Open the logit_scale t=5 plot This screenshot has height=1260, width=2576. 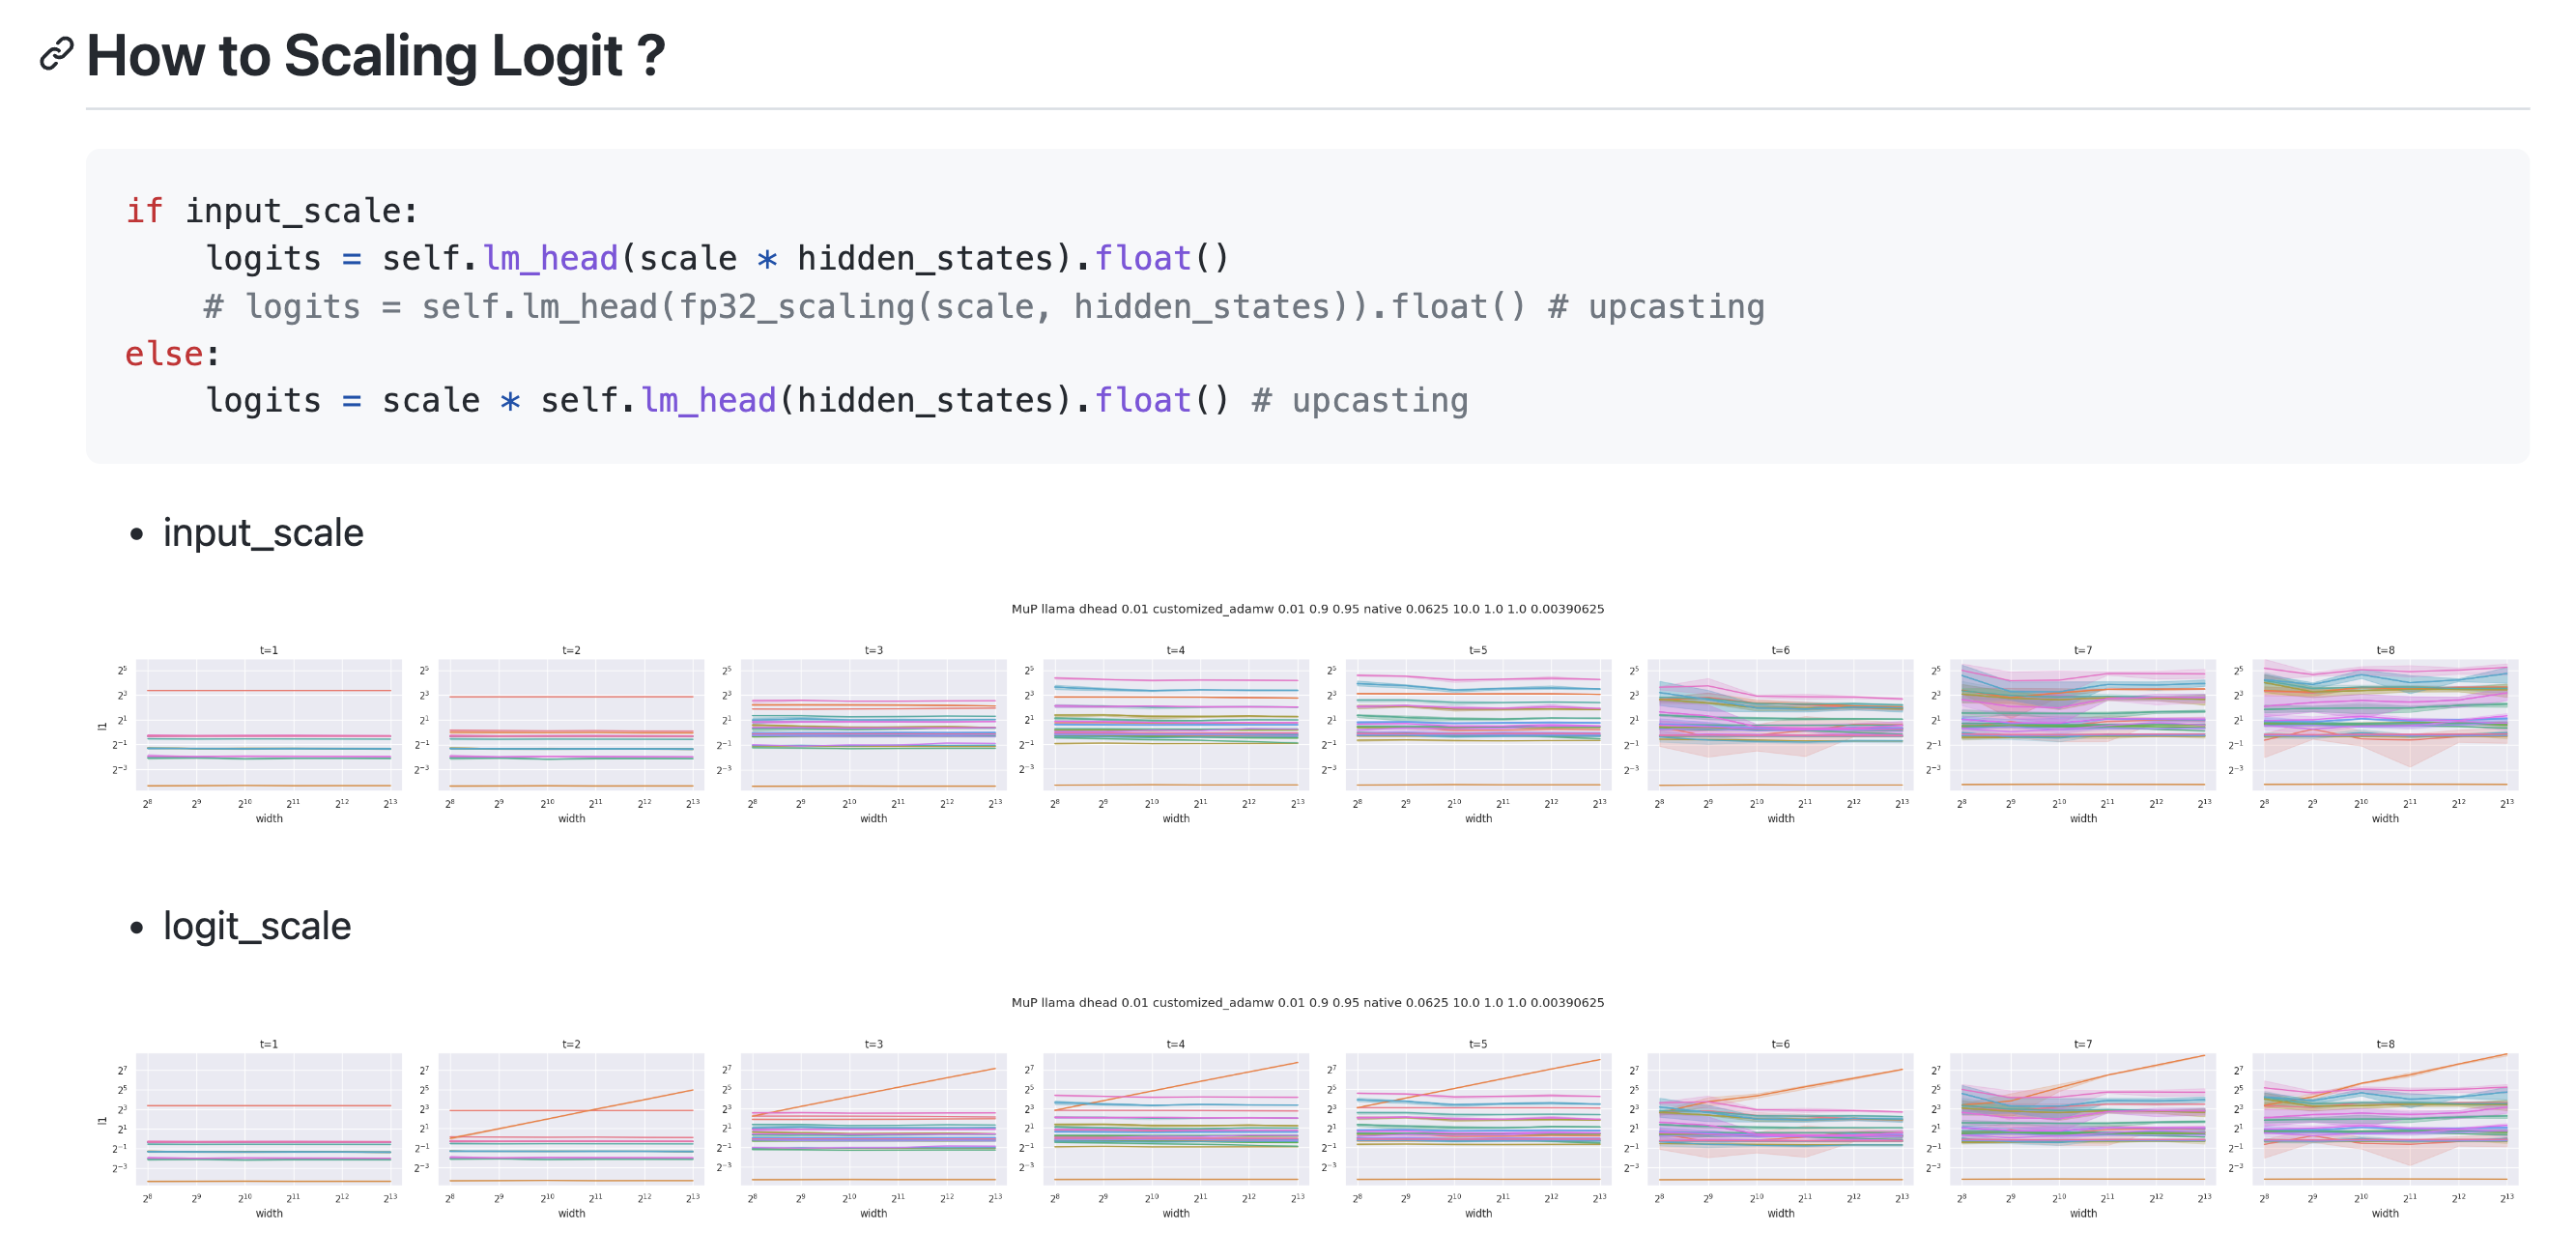[1478, 1119]
